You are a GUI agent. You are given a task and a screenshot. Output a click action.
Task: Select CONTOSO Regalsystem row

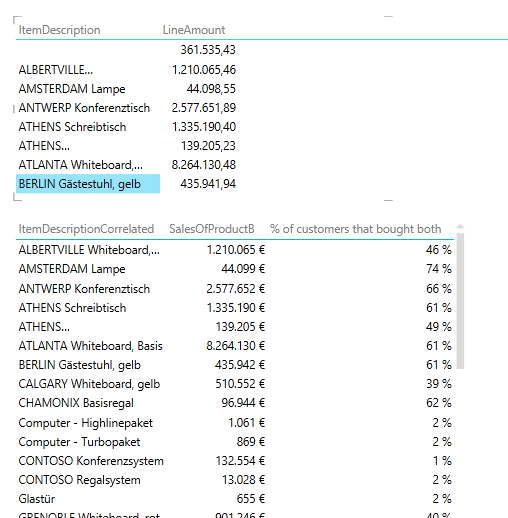point(235,480)
